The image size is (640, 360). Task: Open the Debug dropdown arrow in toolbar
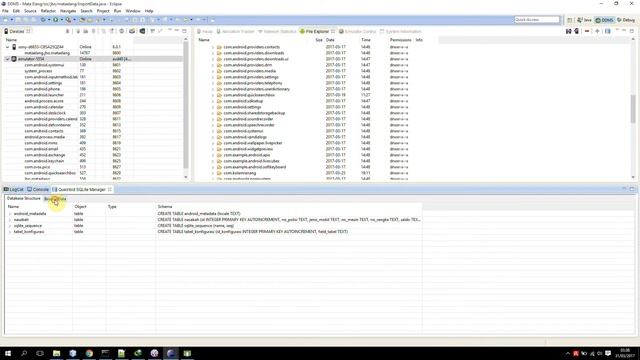click(49, 20)
